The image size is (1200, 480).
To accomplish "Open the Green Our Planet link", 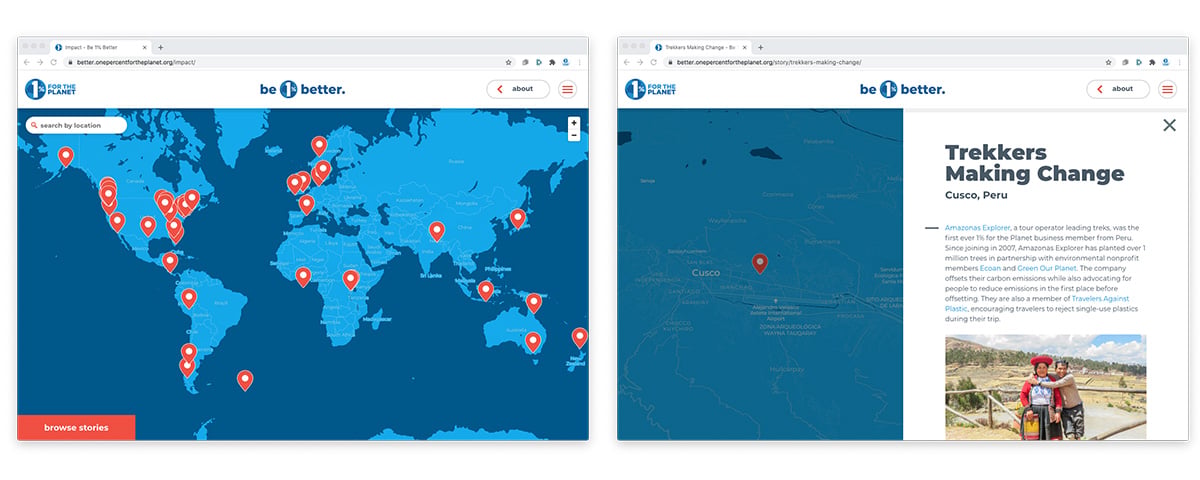I will point(1049,268).
